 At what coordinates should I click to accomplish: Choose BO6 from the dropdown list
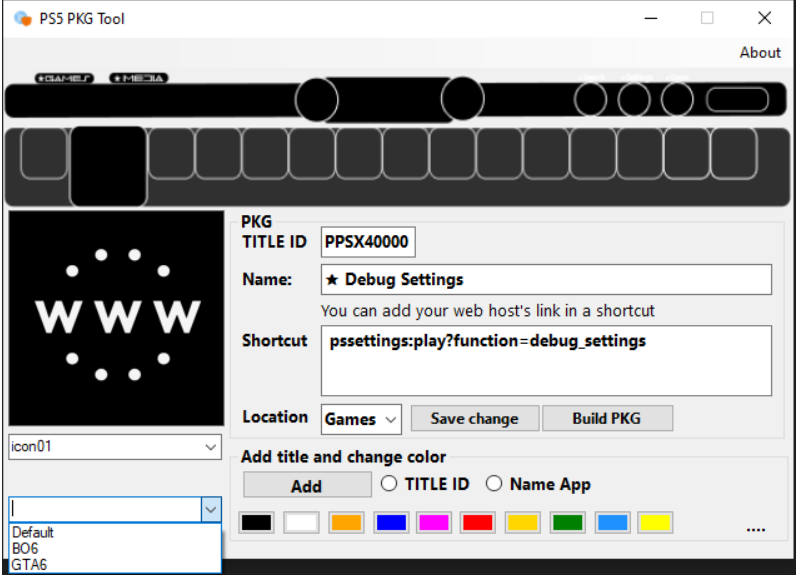(25, 549)
